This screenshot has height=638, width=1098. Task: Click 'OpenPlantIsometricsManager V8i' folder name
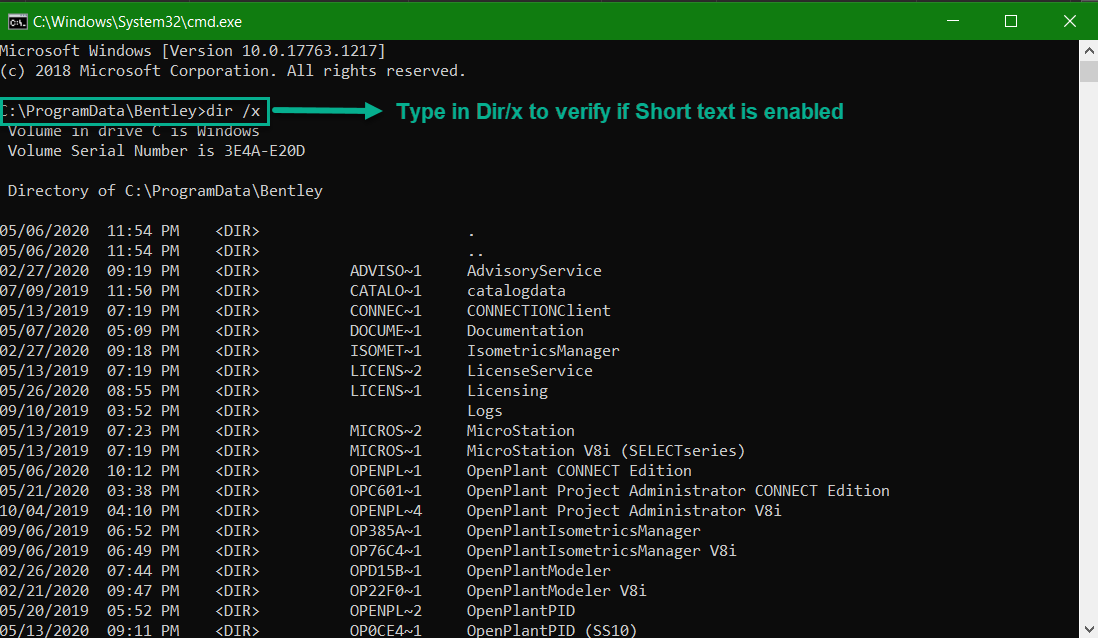coord(602,551)
